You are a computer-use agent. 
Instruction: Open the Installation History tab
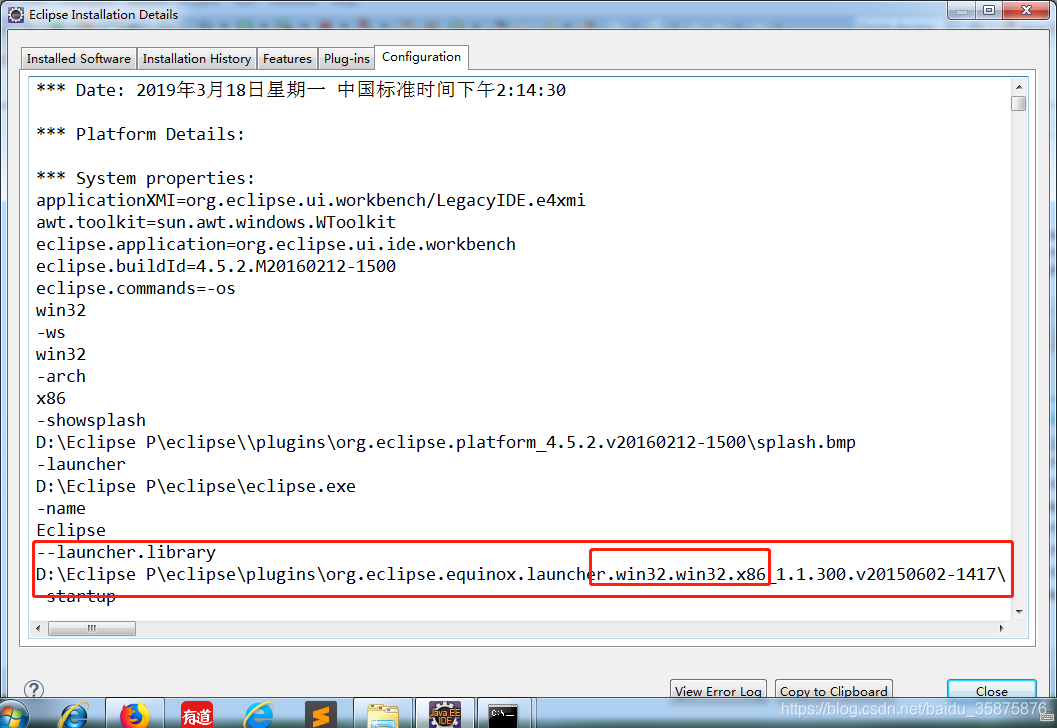197,59
